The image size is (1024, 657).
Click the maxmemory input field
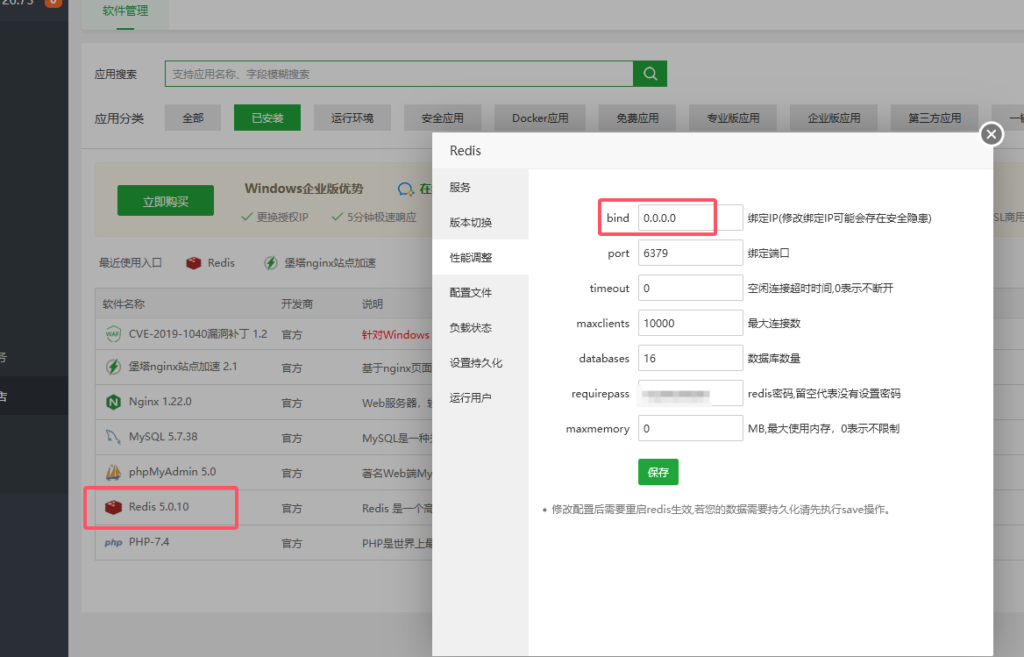tap(690, 428)
